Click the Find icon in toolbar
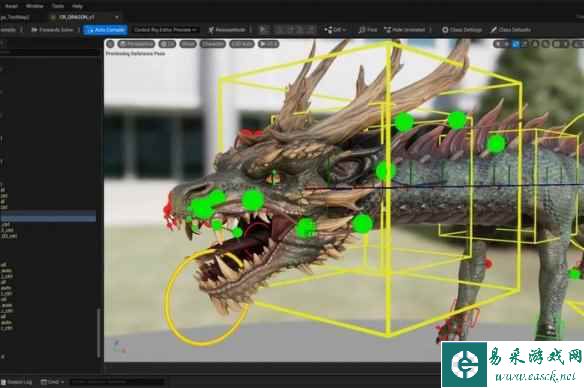Viewport: 584px width, 388px height. [x=367, y=30]
